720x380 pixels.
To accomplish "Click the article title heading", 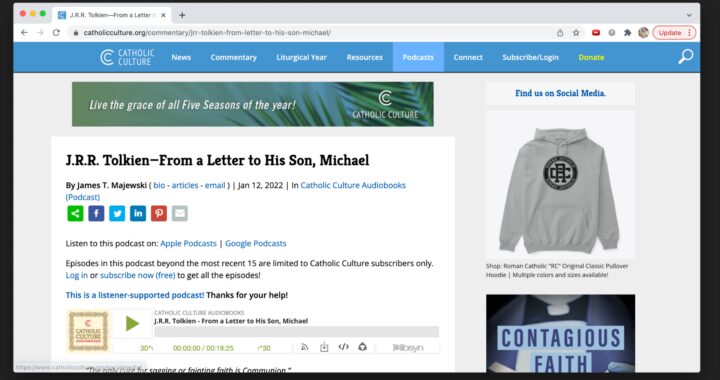I will click(x=217, y=160).
